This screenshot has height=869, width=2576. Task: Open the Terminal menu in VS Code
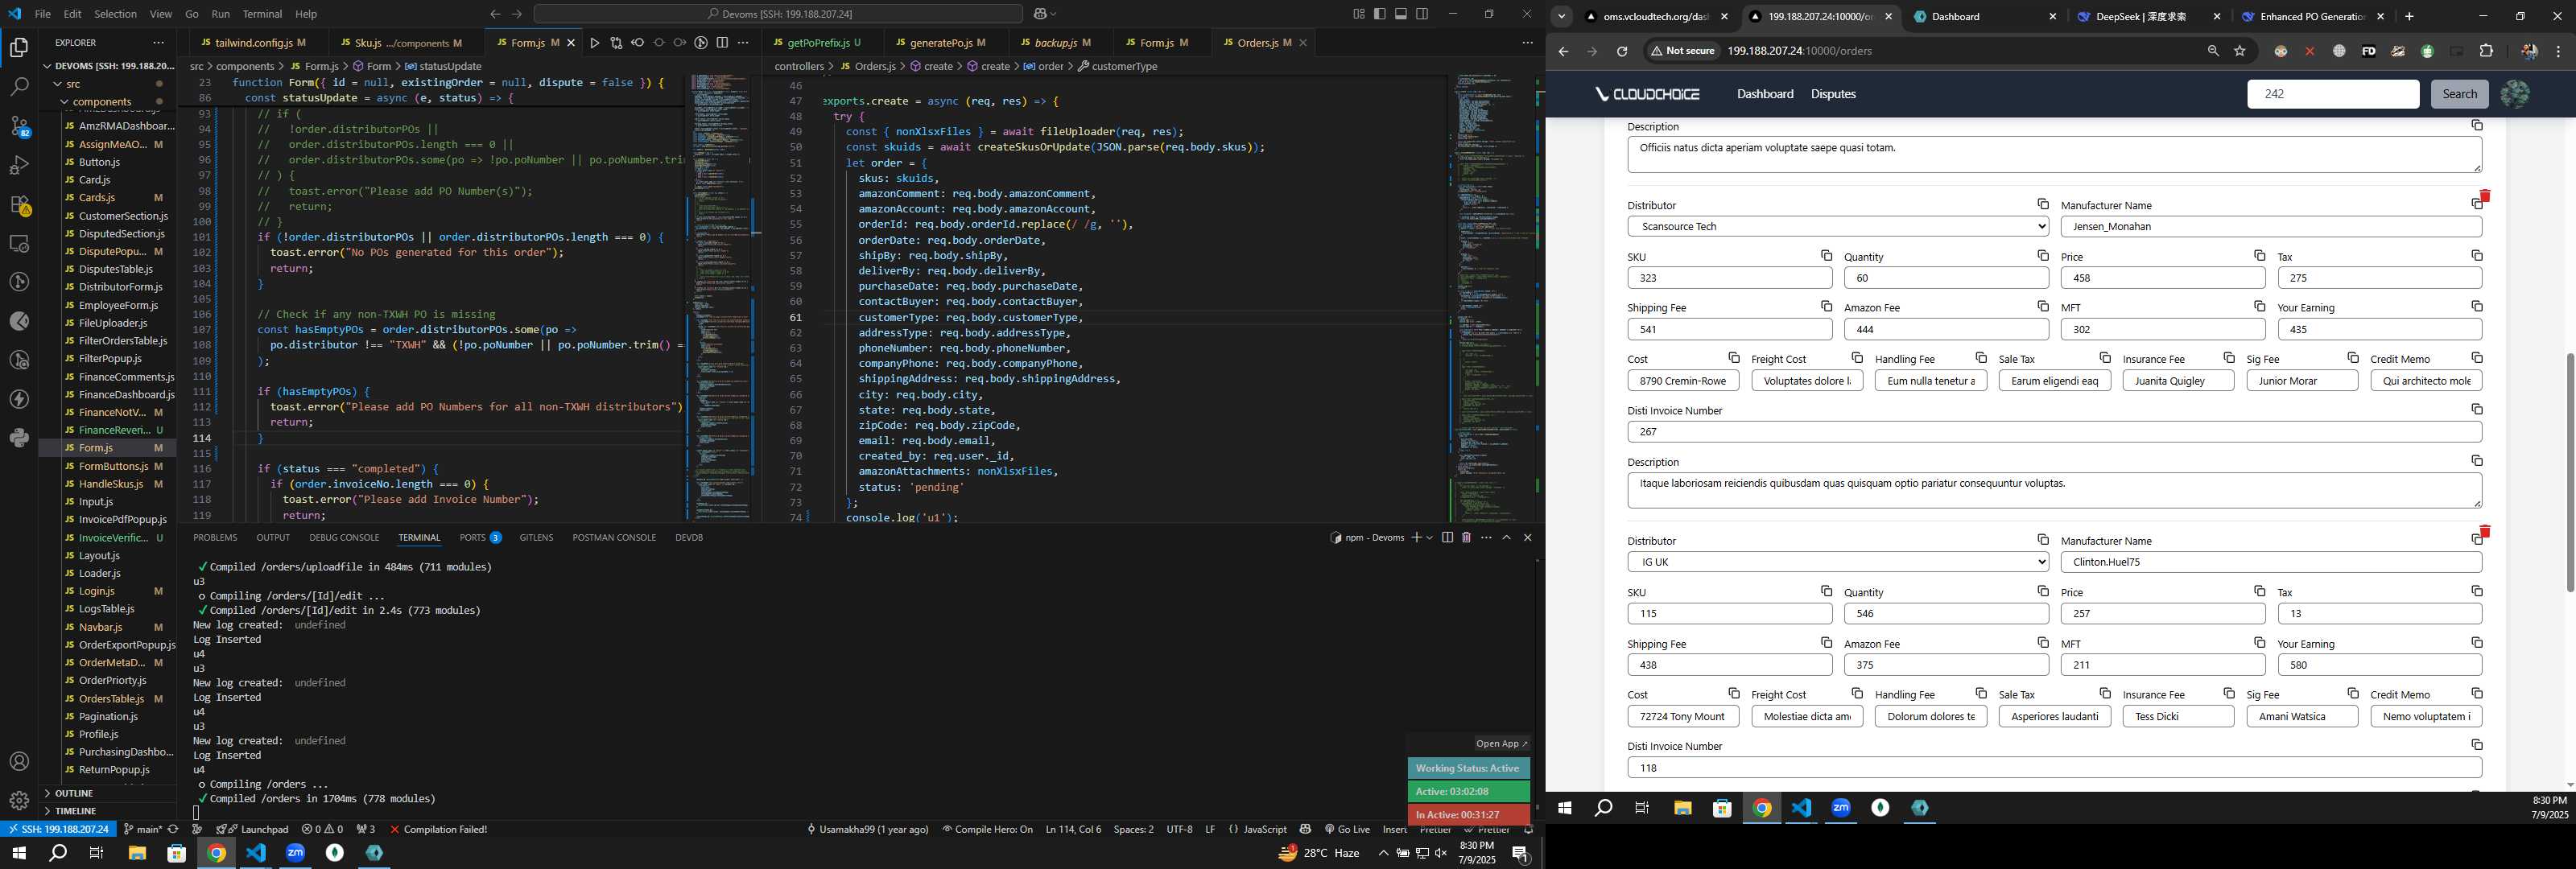coord(262,14)
